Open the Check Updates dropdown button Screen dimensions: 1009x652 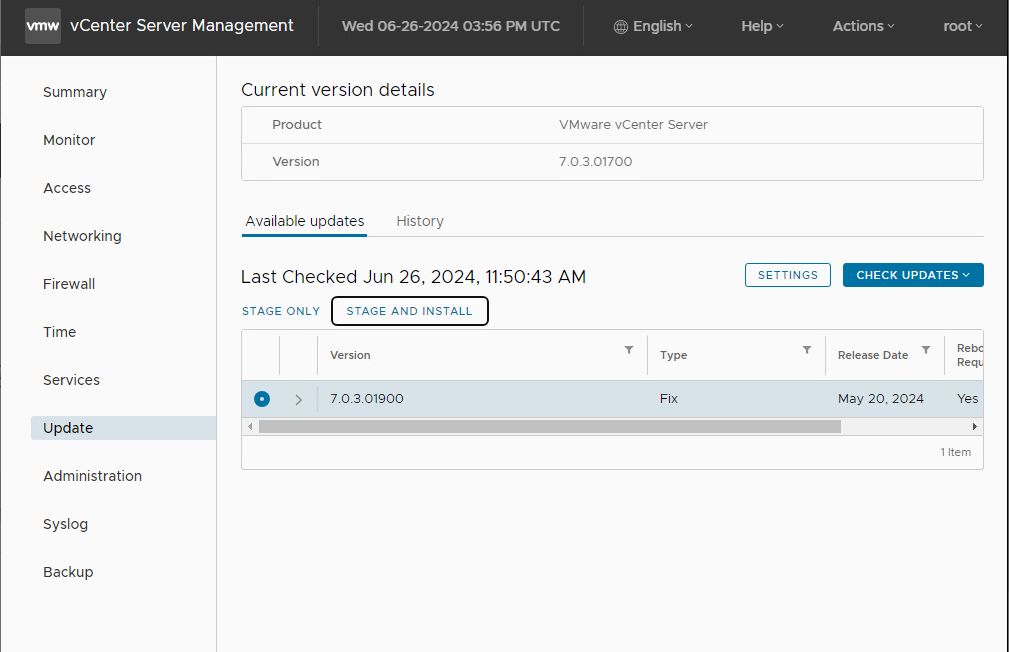tap(913, 275)
